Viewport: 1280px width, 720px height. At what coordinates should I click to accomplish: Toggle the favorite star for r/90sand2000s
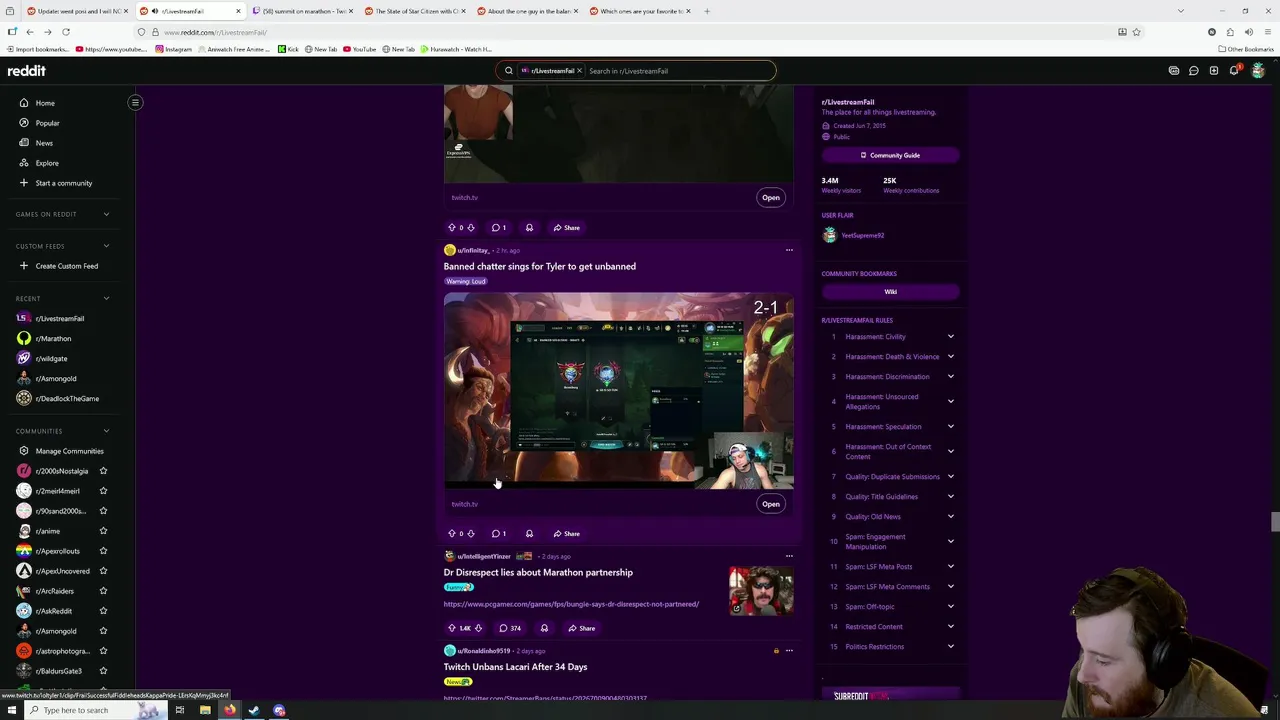(103, 511)
